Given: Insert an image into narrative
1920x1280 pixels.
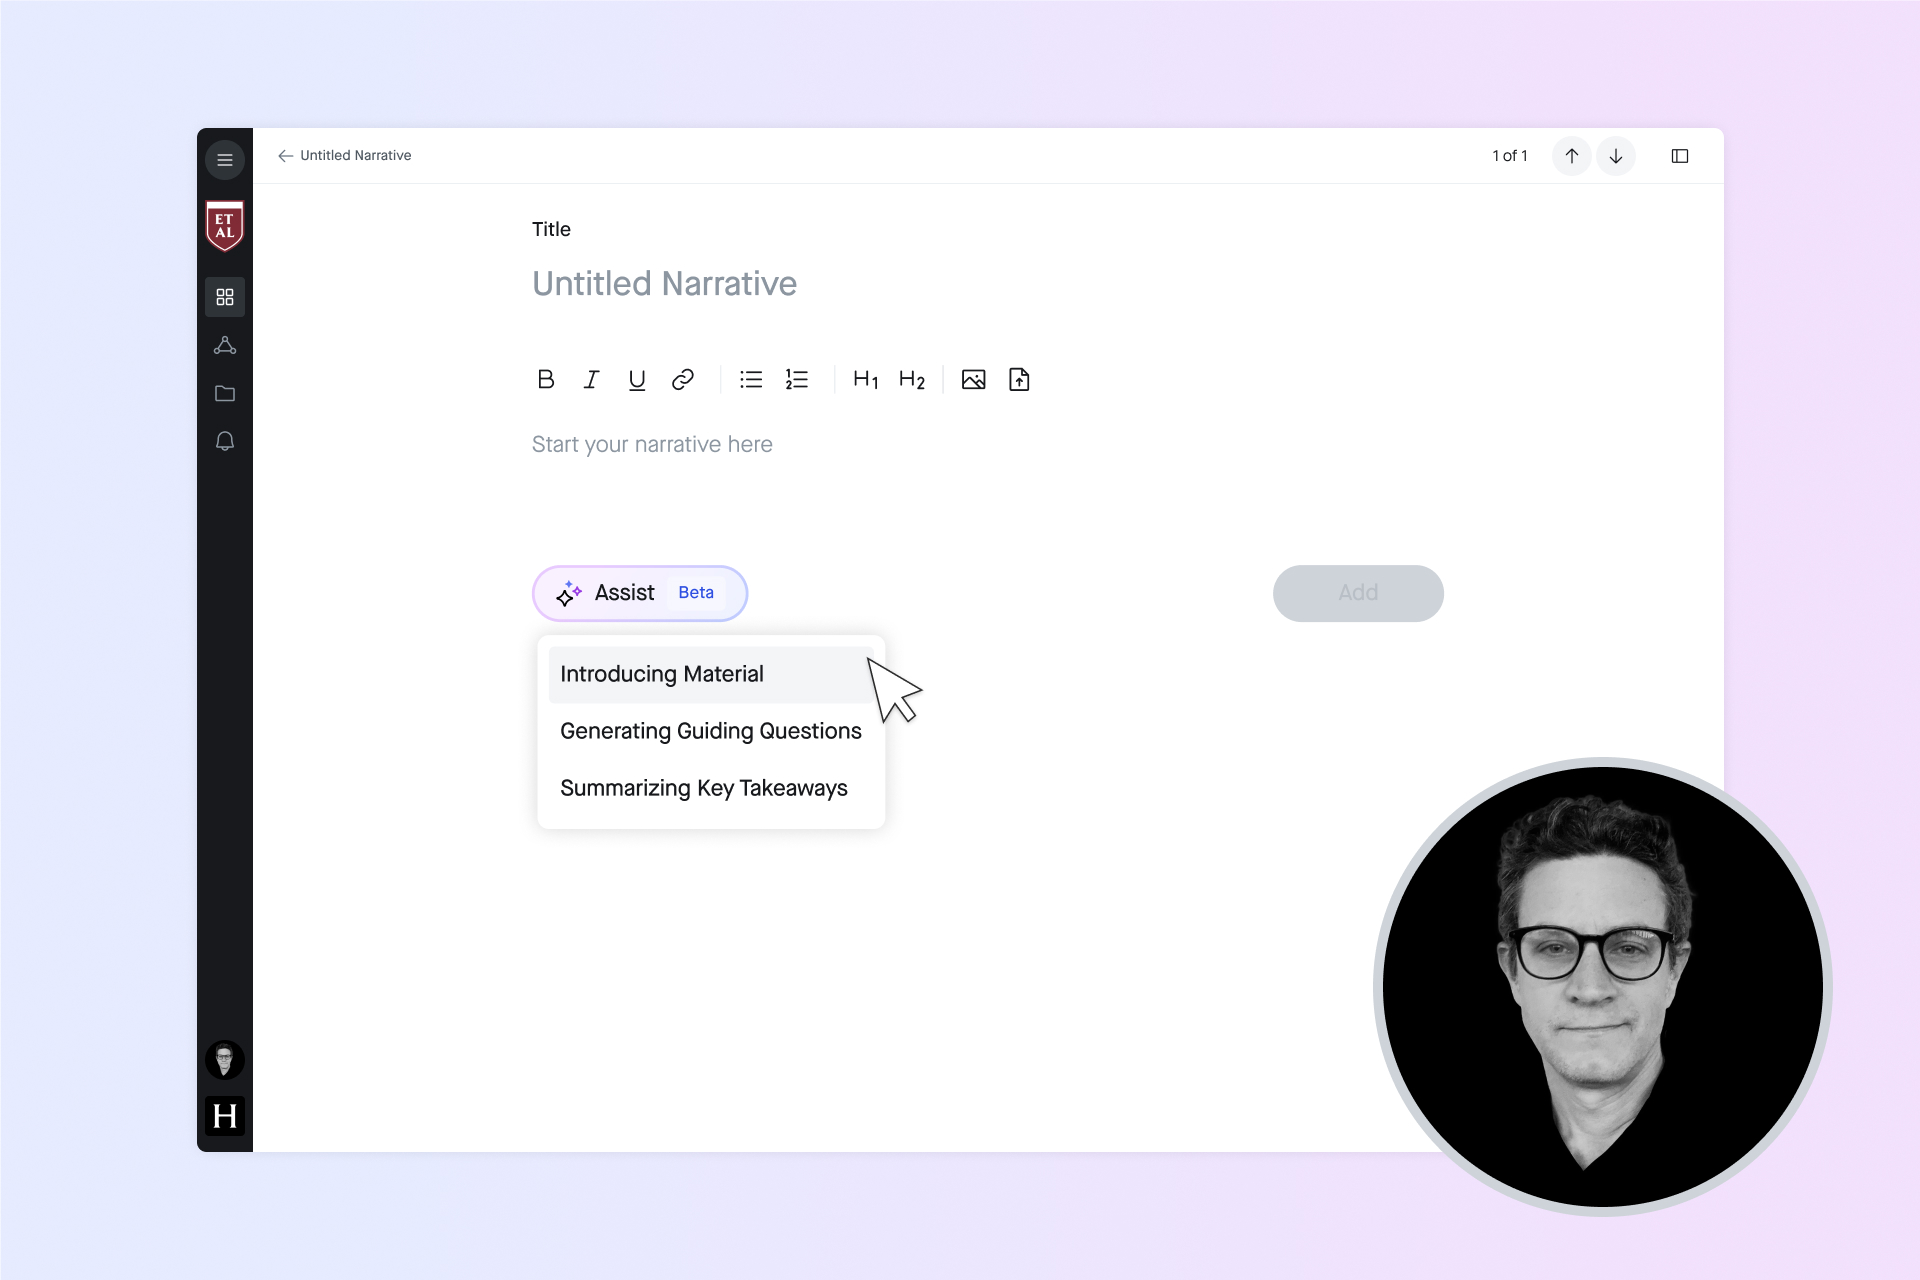Looking at the screenshot, I should (x=973, y=380).
